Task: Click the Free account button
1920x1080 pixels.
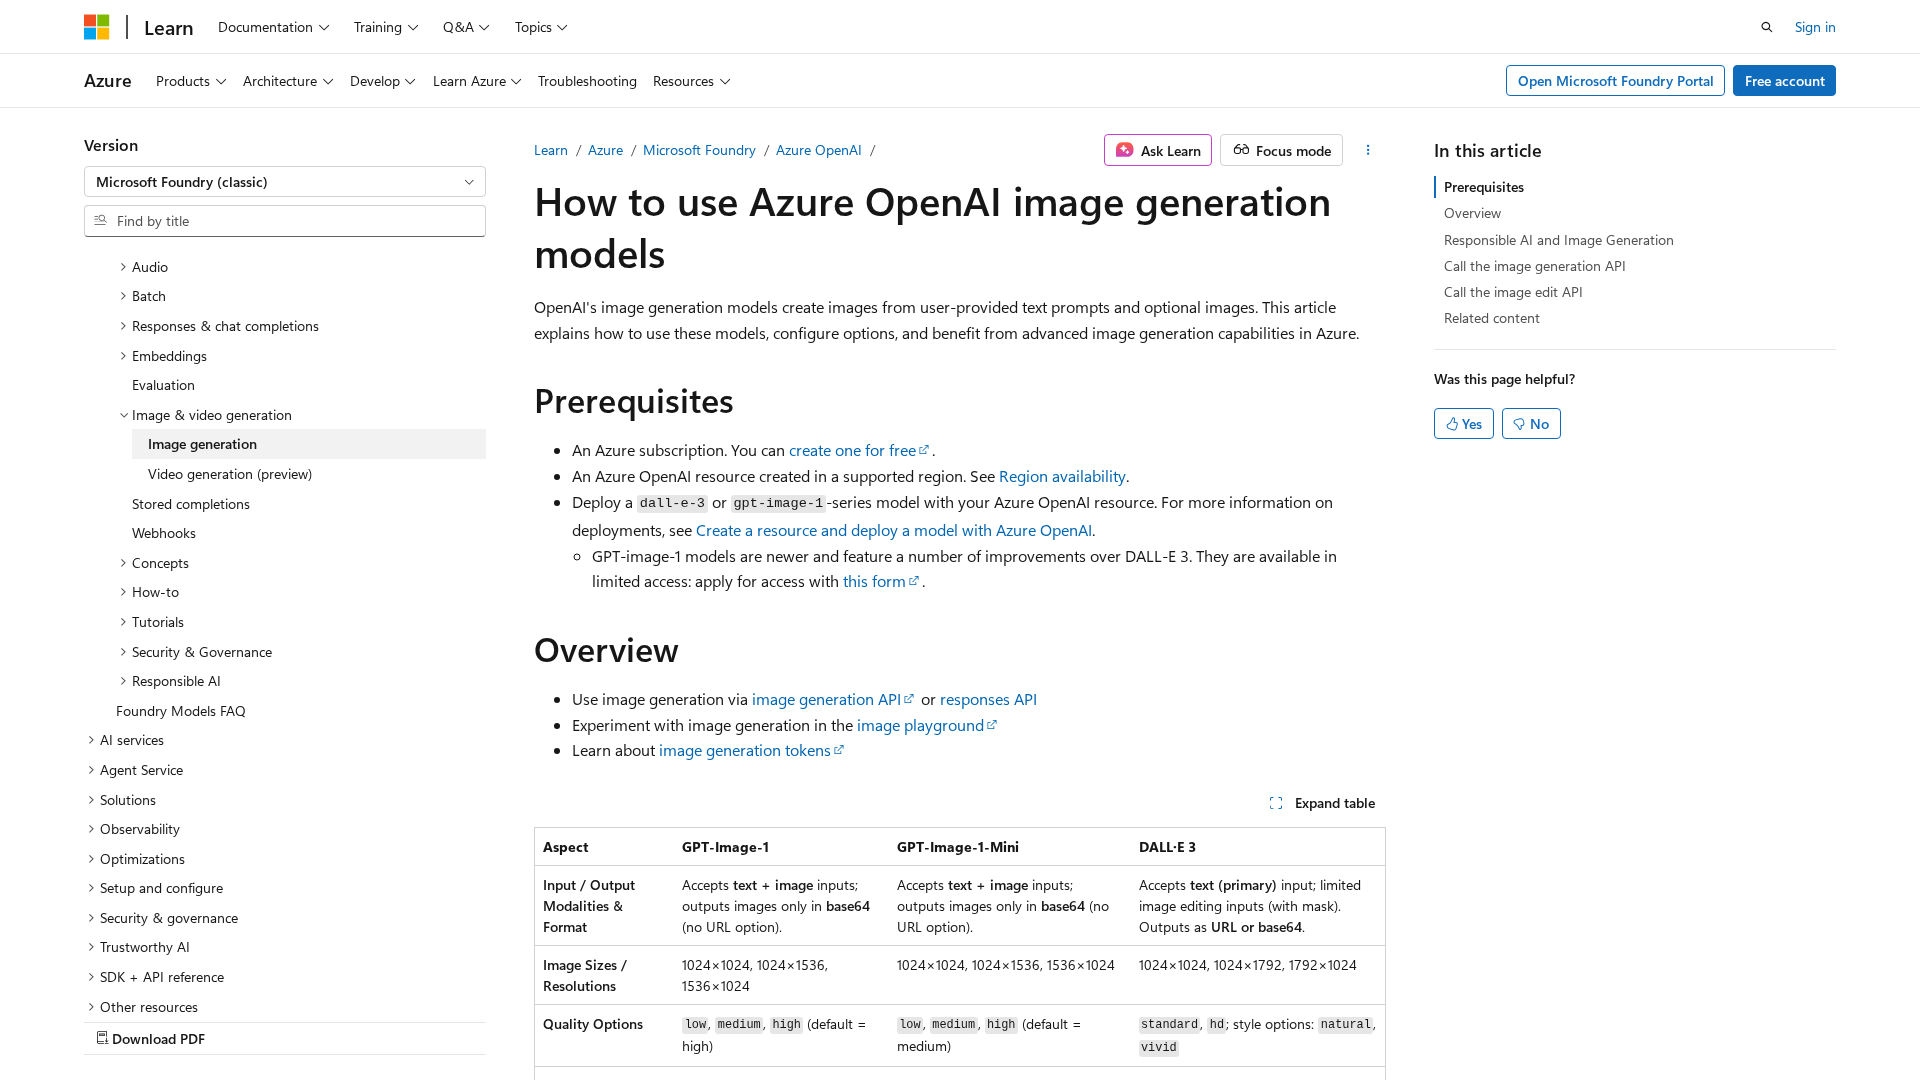Action: click(x=1783, y=81)
